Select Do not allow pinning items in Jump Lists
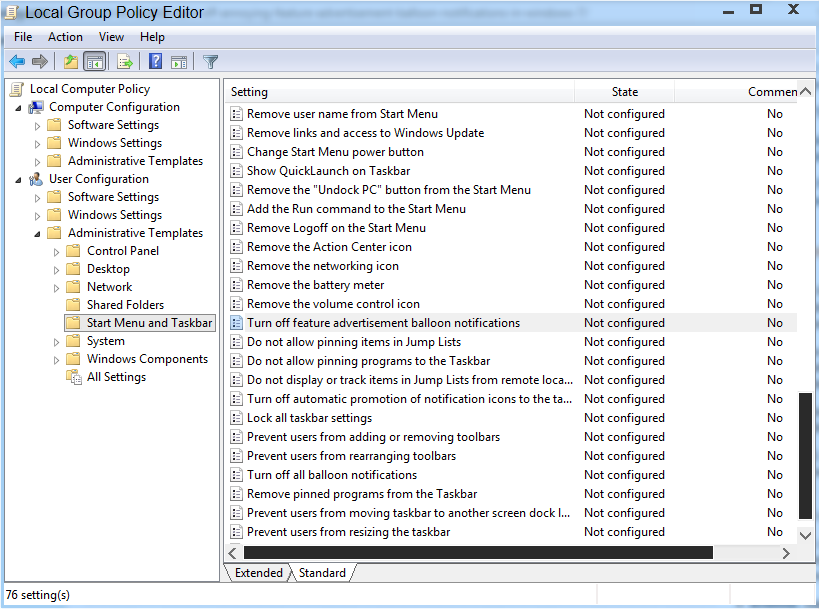Screen dimensions: 819x609 point(354,342)
